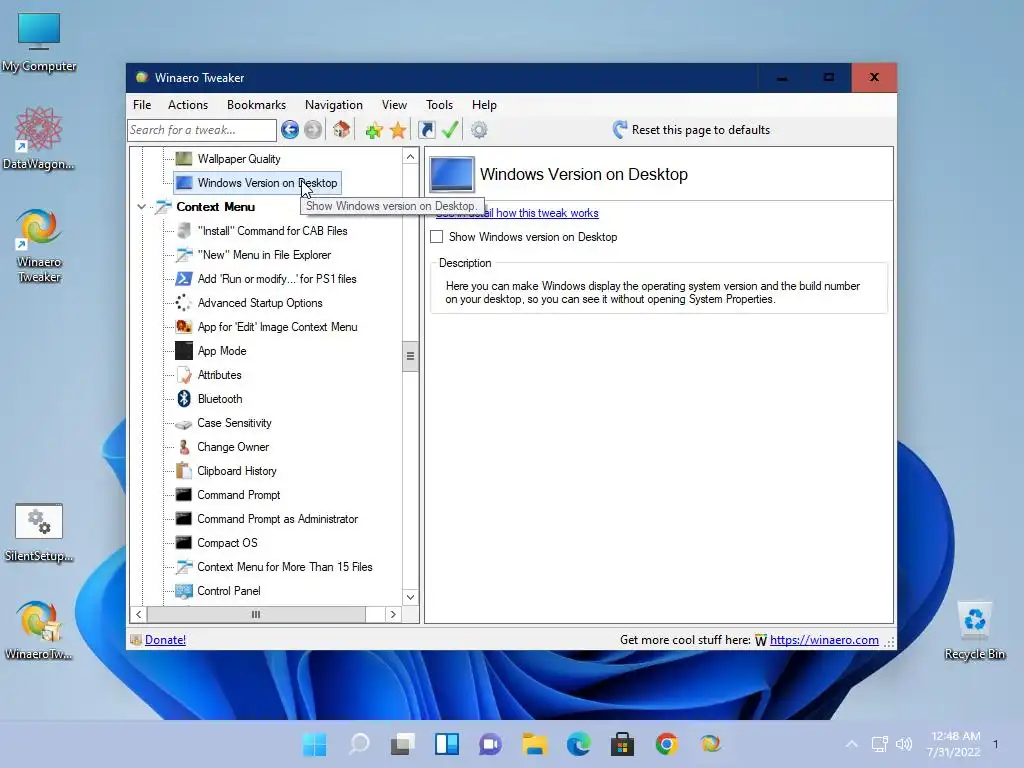Open settings with the gear toolbar icon
Screen dimensions: 1024x768
(479, 130)
